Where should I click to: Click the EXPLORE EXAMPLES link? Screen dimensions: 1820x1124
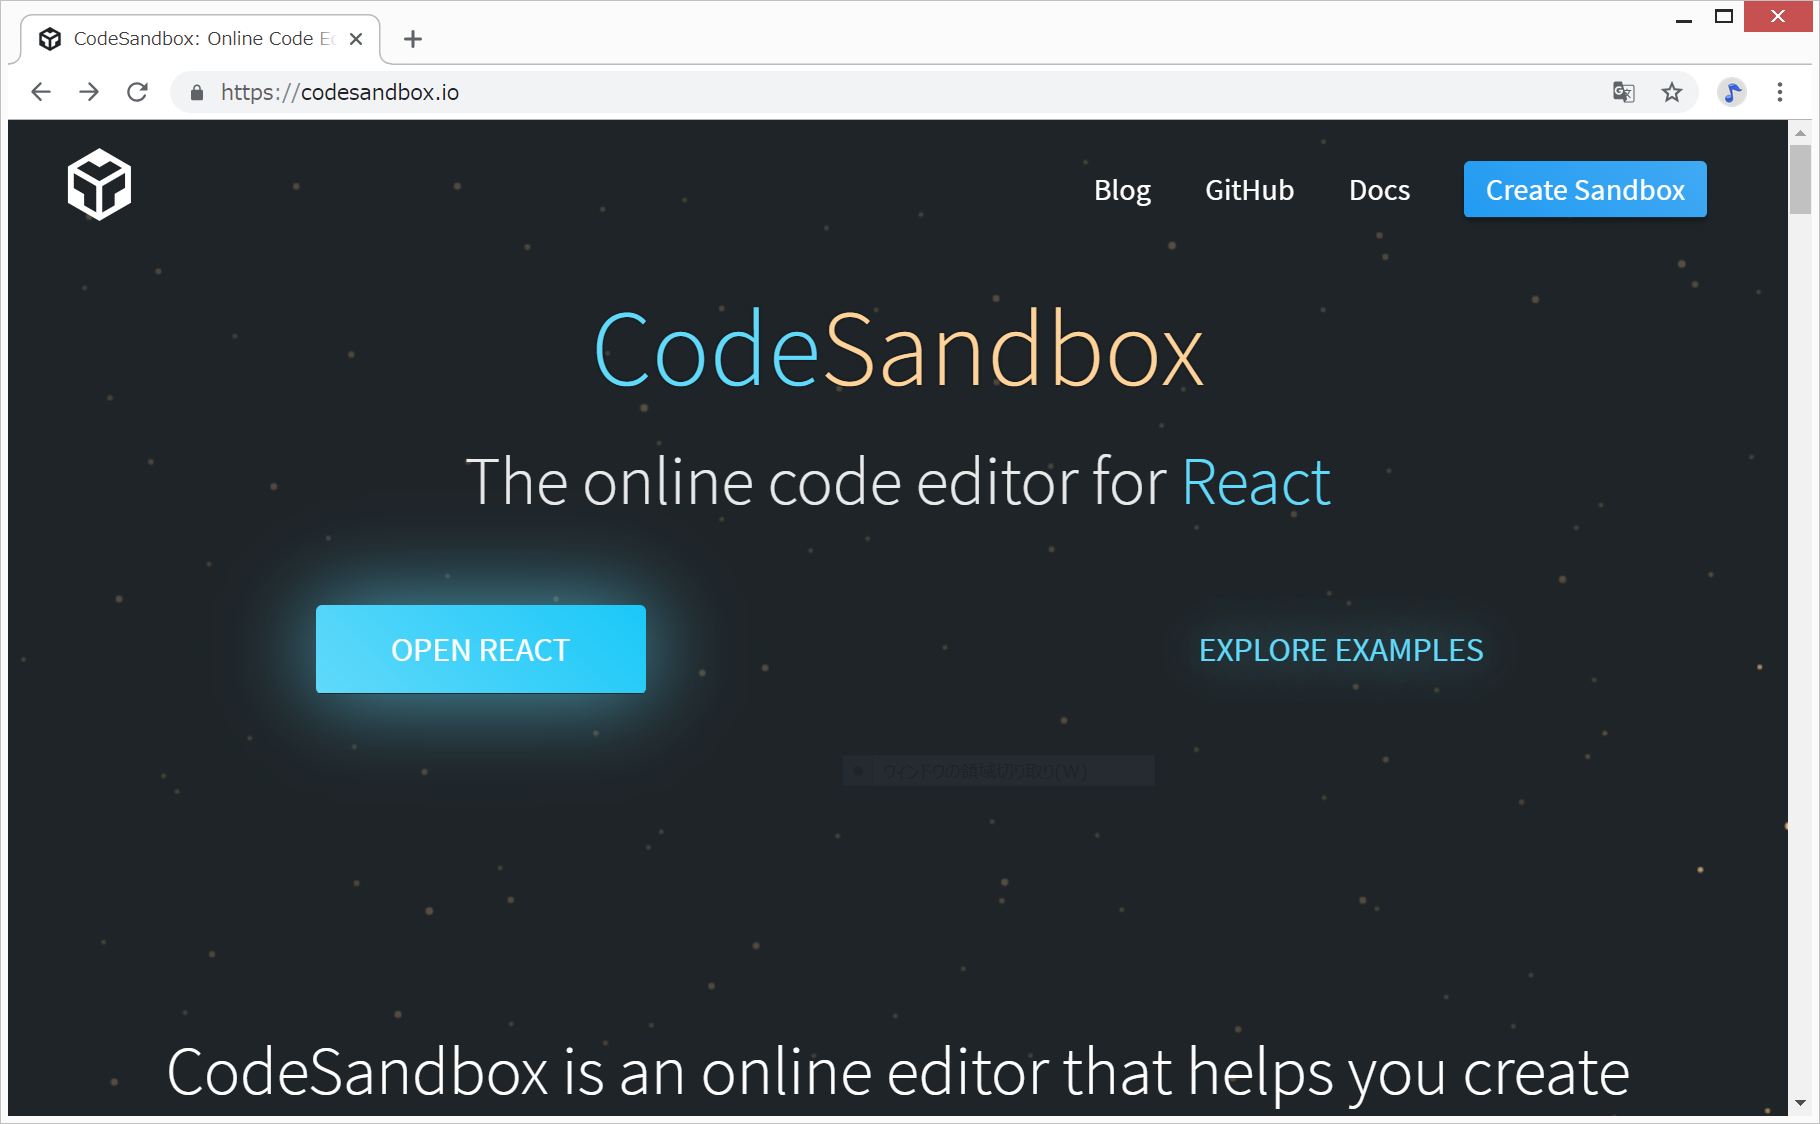click(x=1340, y=650)
